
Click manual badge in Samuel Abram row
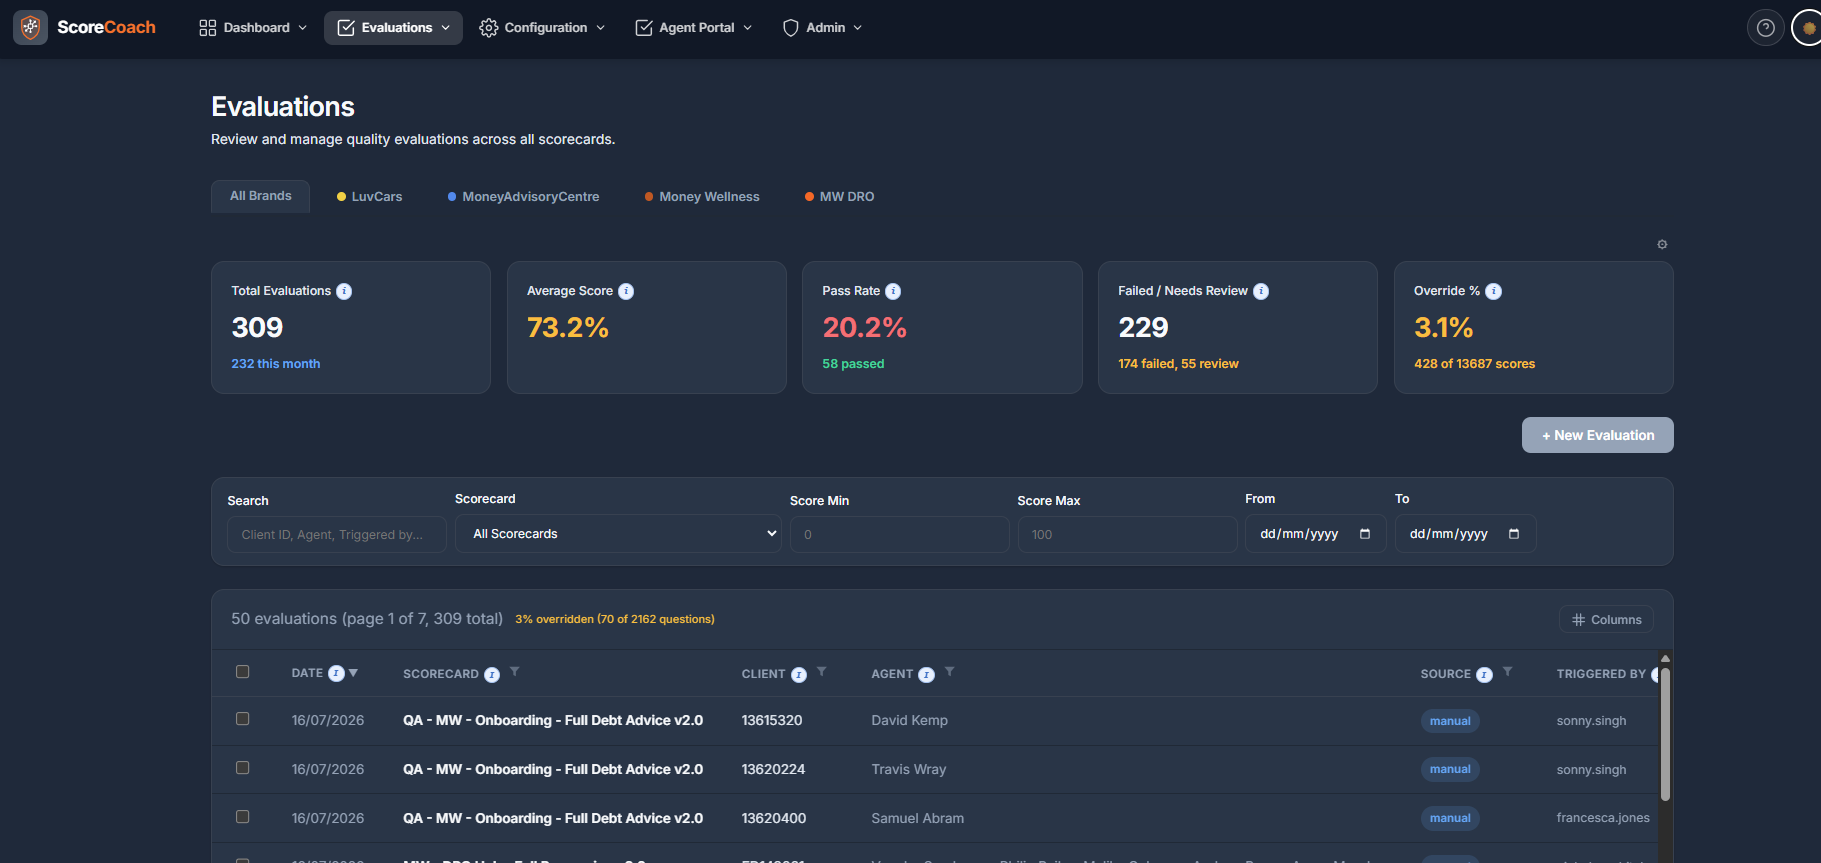tap(1450, 818)
